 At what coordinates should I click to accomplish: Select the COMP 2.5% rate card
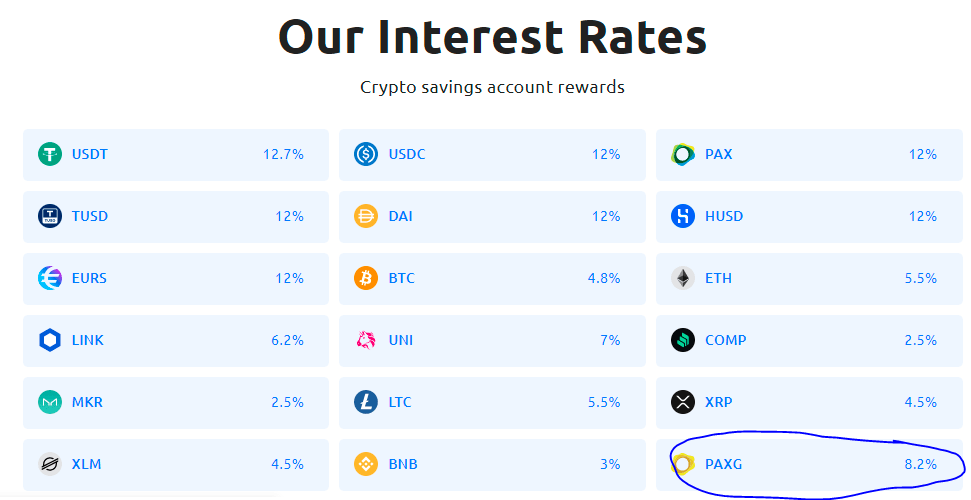click(809, 340)
